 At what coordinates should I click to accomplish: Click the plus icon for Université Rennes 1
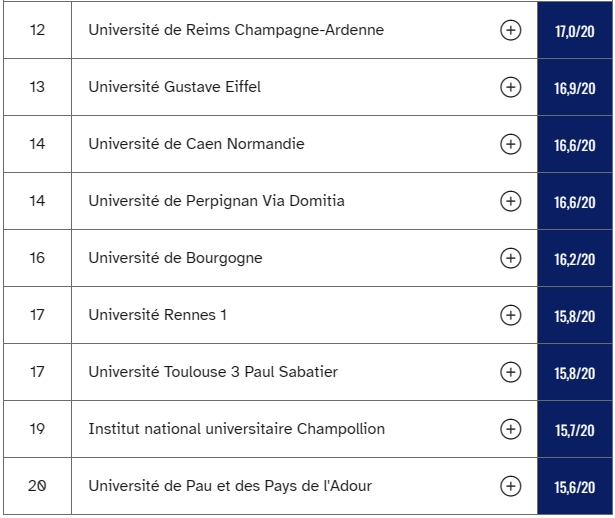point(510,315)
